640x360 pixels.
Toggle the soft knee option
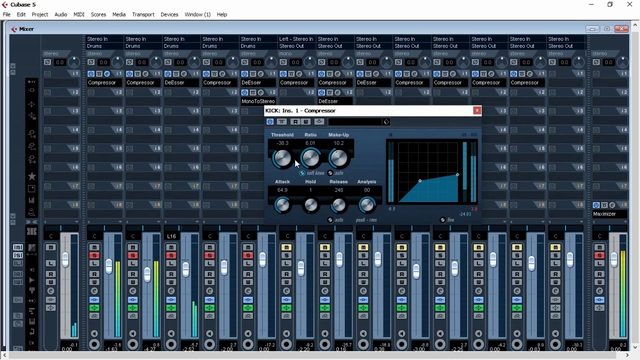click(302, 173)
